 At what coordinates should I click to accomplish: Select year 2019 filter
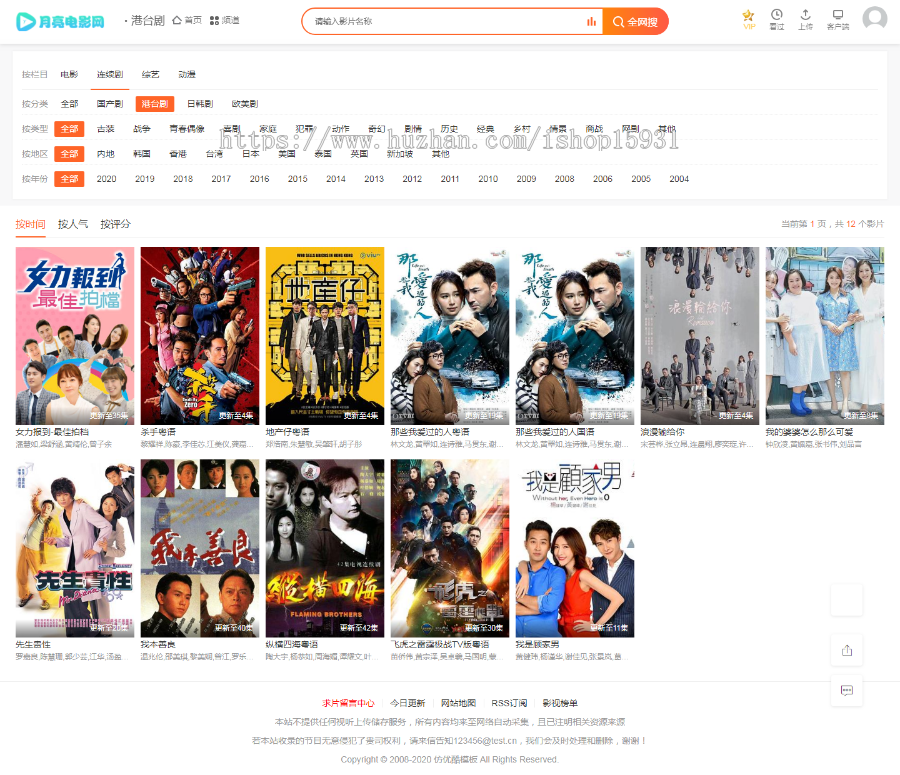[145, 179]
